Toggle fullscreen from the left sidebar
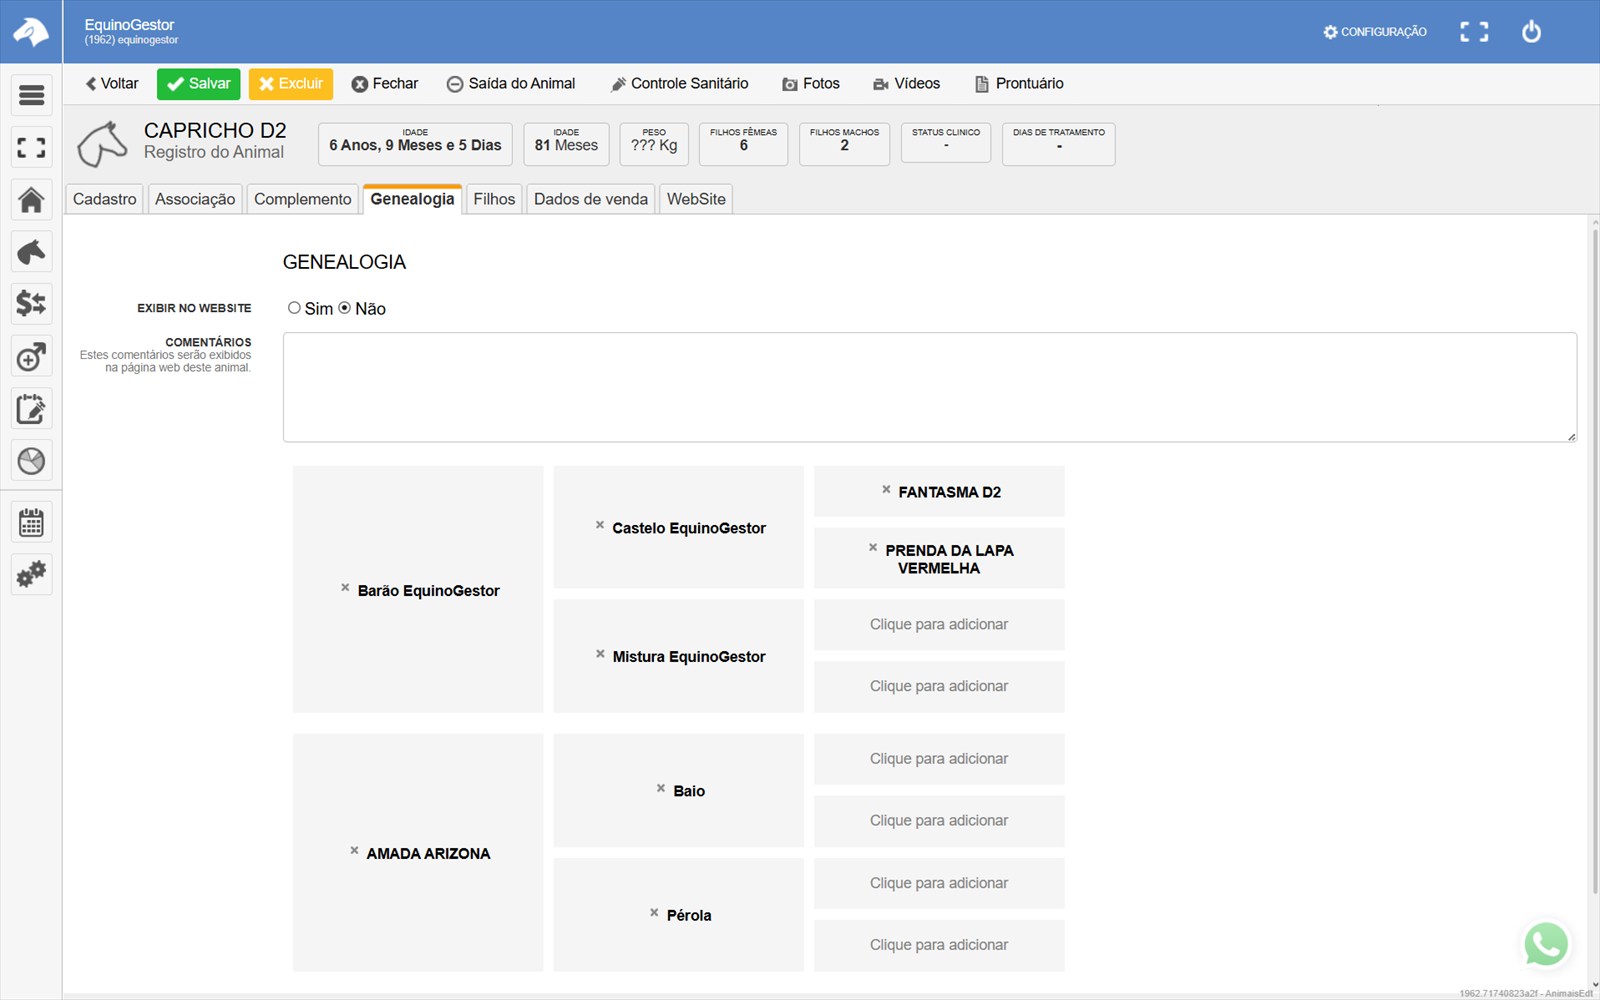Screen dimensions: 1600x1000 (x=31, y=148)
